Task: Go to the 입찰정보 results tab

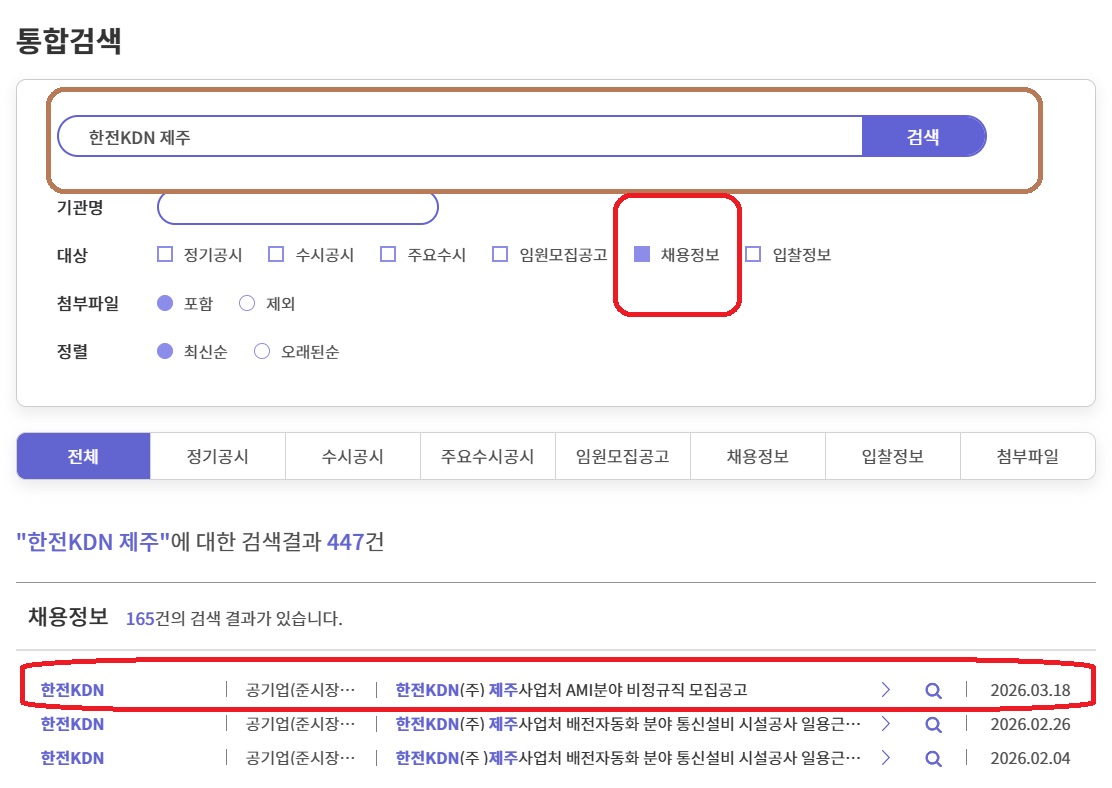Action: pos(892,457)
